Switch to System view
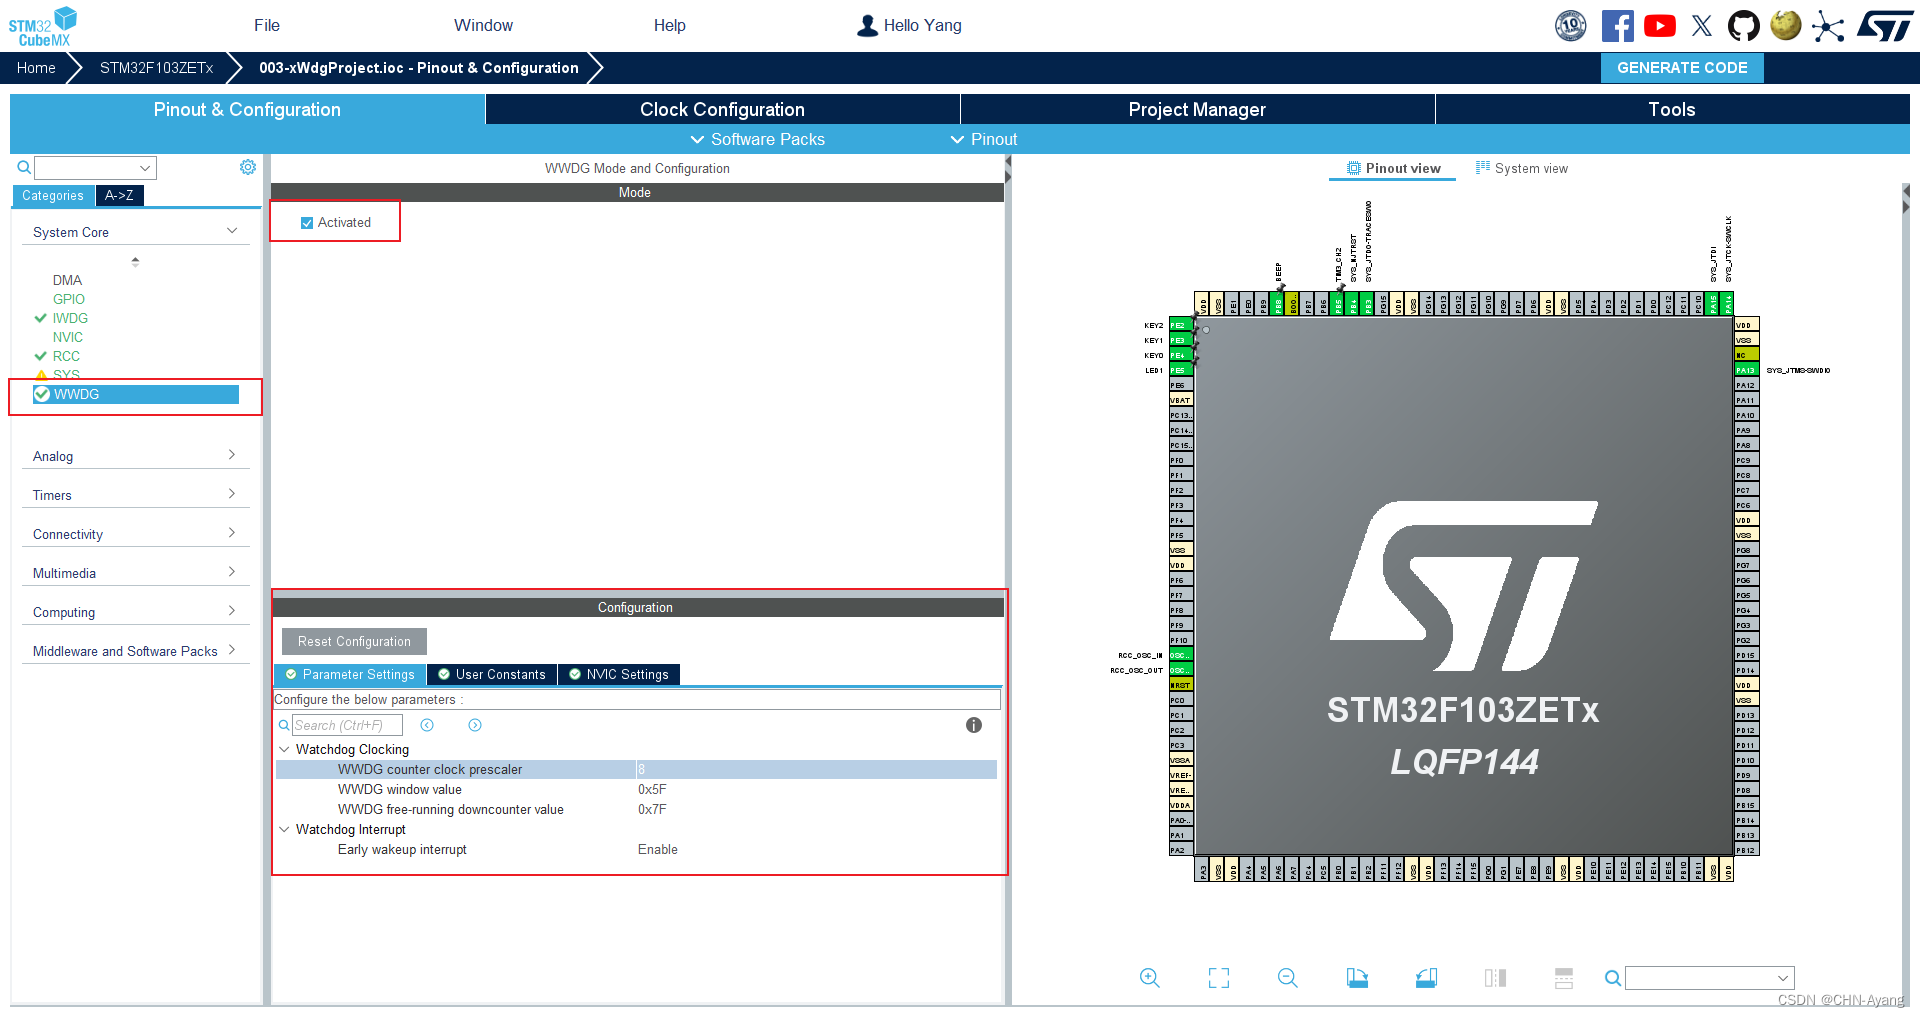 [x=1522, y=168]
